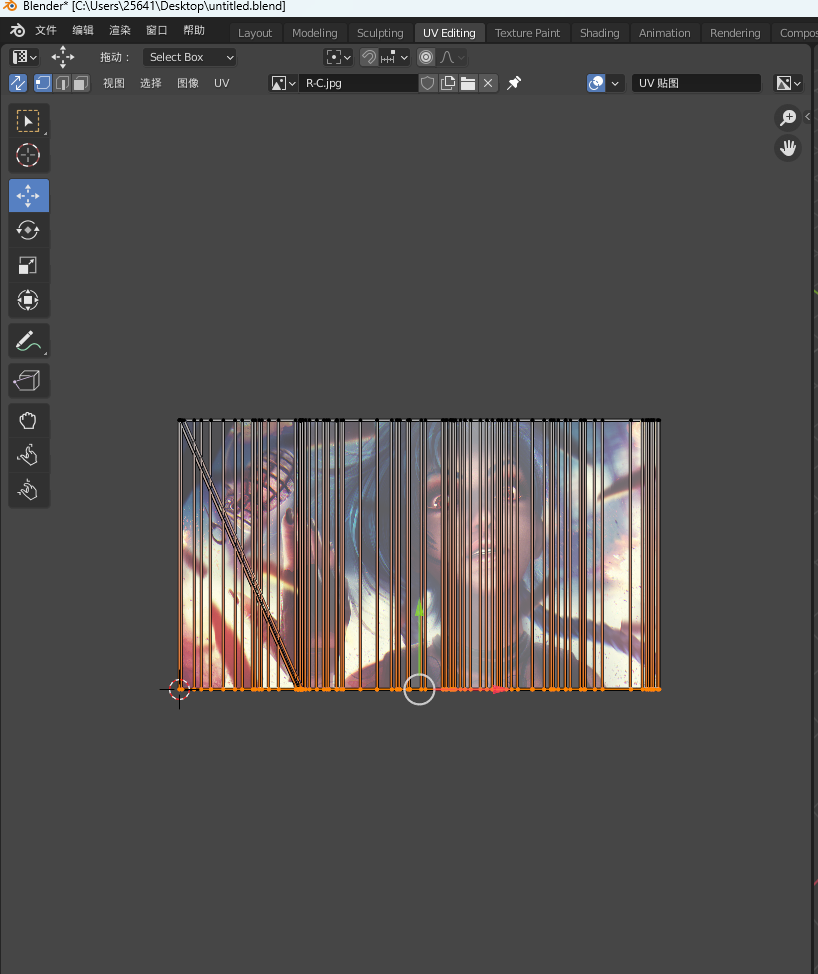Click the move gizmo icon in header
This screenshot has width=818, height=974.
click(x=63, y=57)
